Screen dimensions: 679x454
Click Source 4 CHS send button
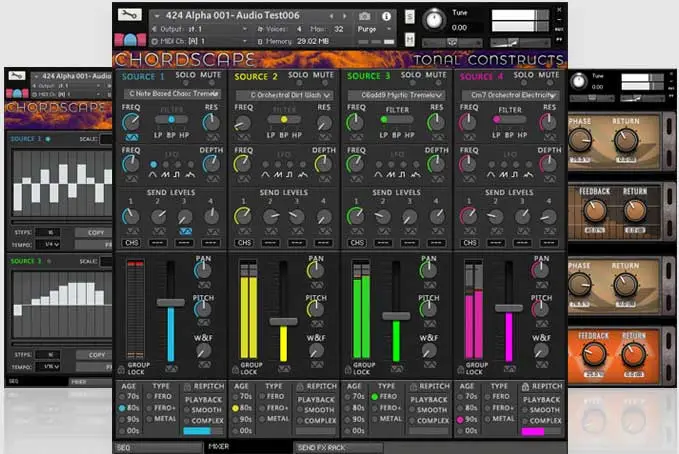tap(470, 243)
